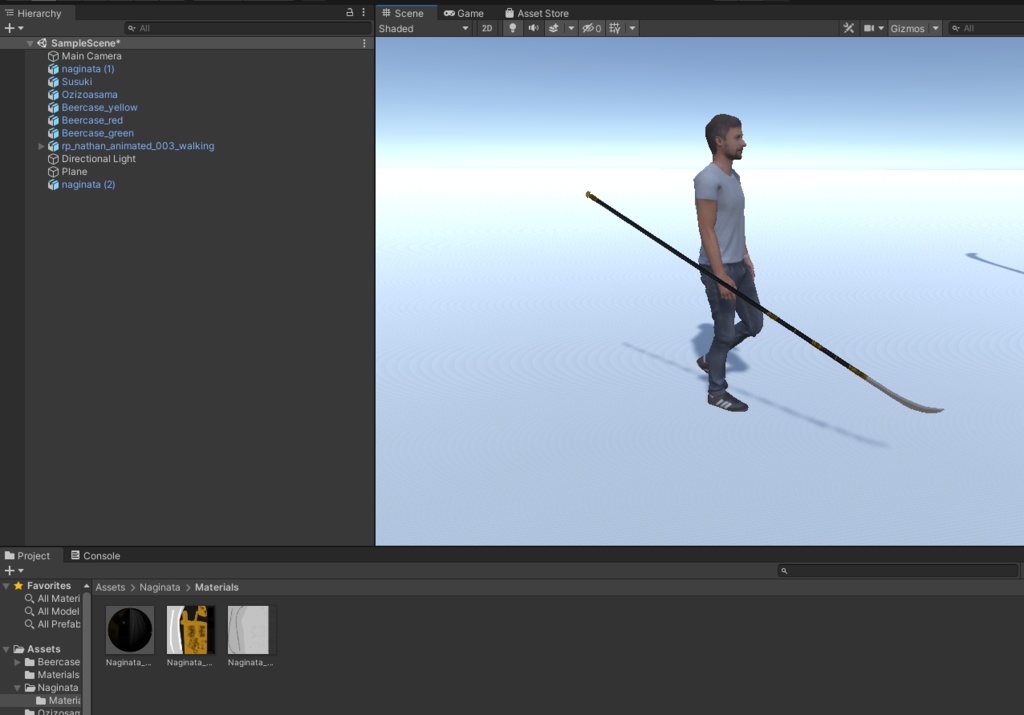Select Hierarchy panel tab

[x=33, y=13]
